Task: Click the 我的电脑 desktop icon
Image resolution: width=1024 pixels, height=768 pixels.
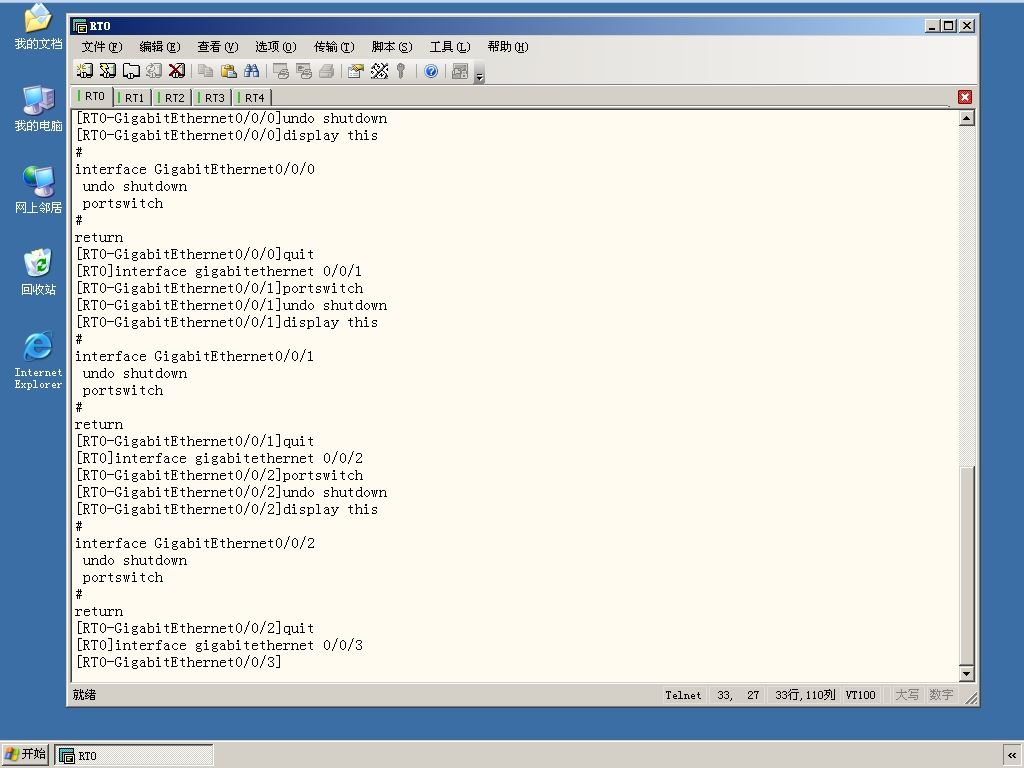Action: [38, 108]
